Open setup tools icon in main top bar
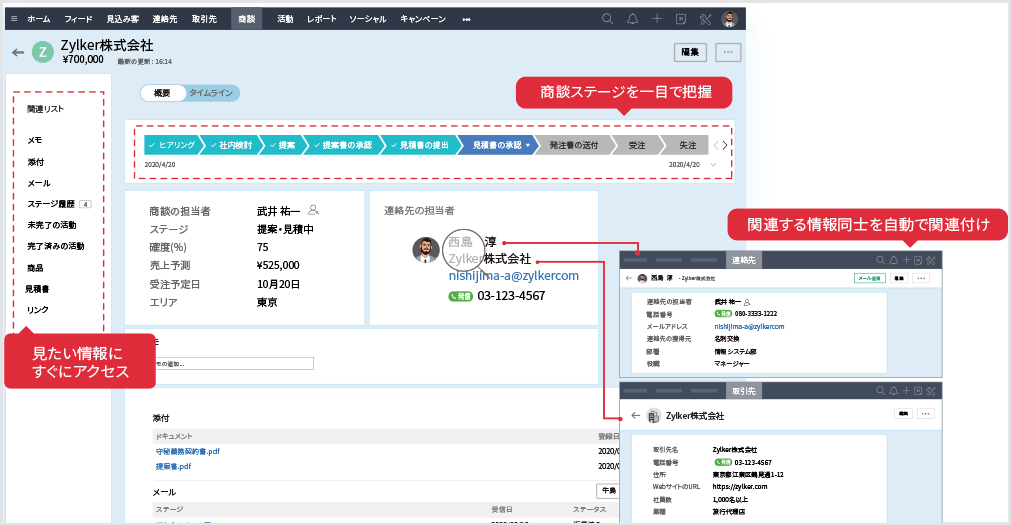The height and width of the screenshot is (525, 1011). pyautogui.click(x=705, y=19)
